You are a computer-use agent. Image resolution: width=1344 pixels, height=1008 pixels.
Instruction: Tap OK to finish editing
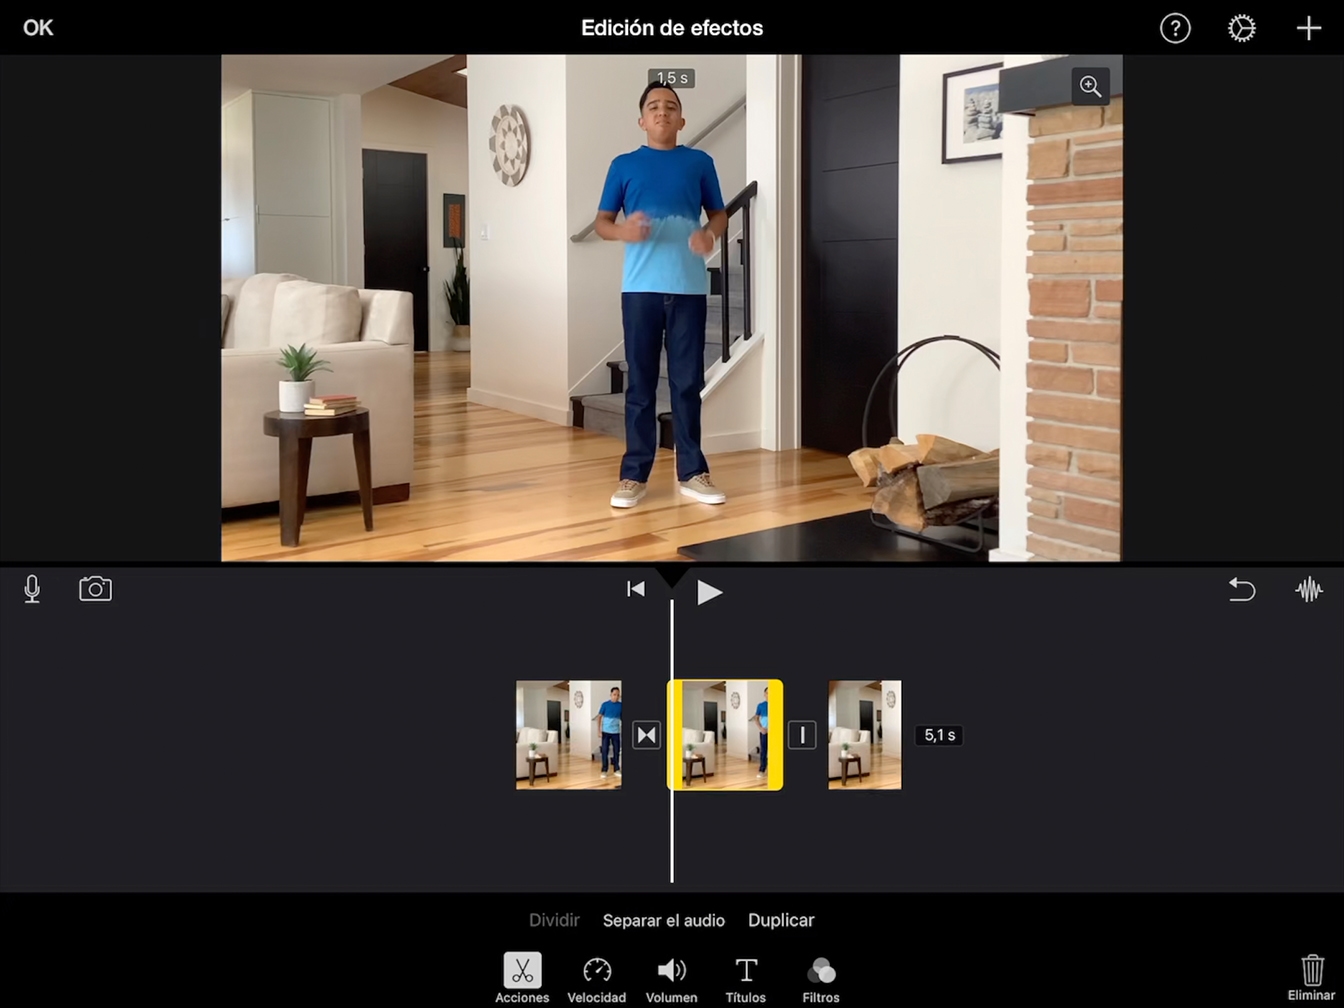pos(38,28)
